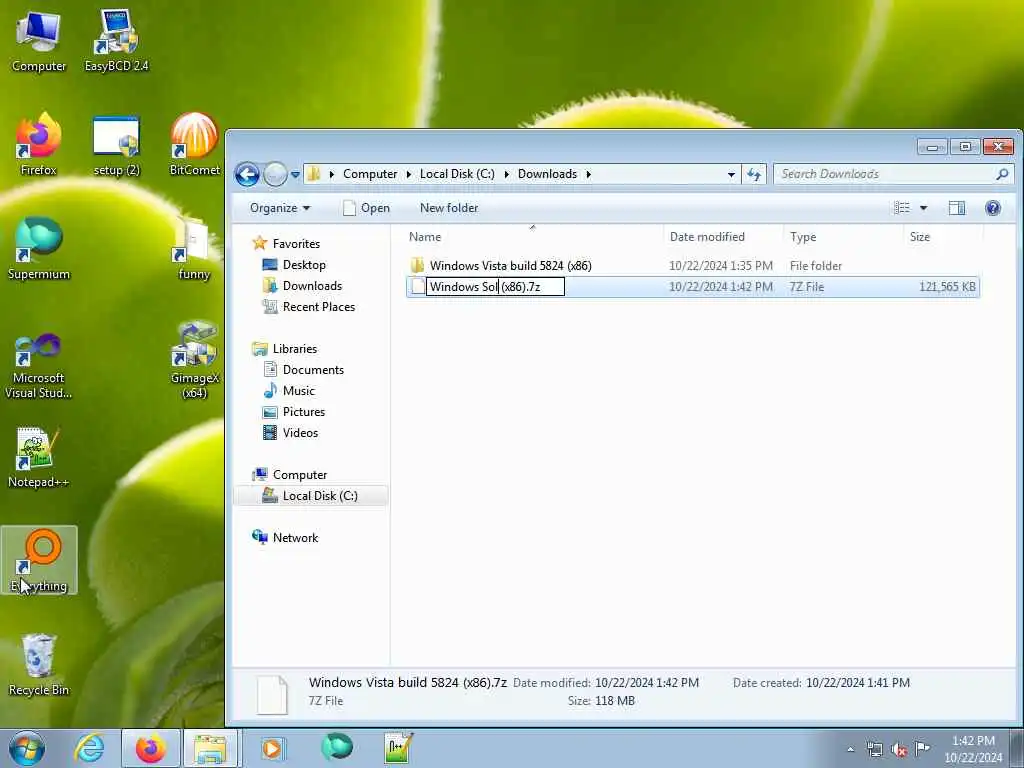Expand the arrow after Computer breadcrumb

(x=409, y=174)
